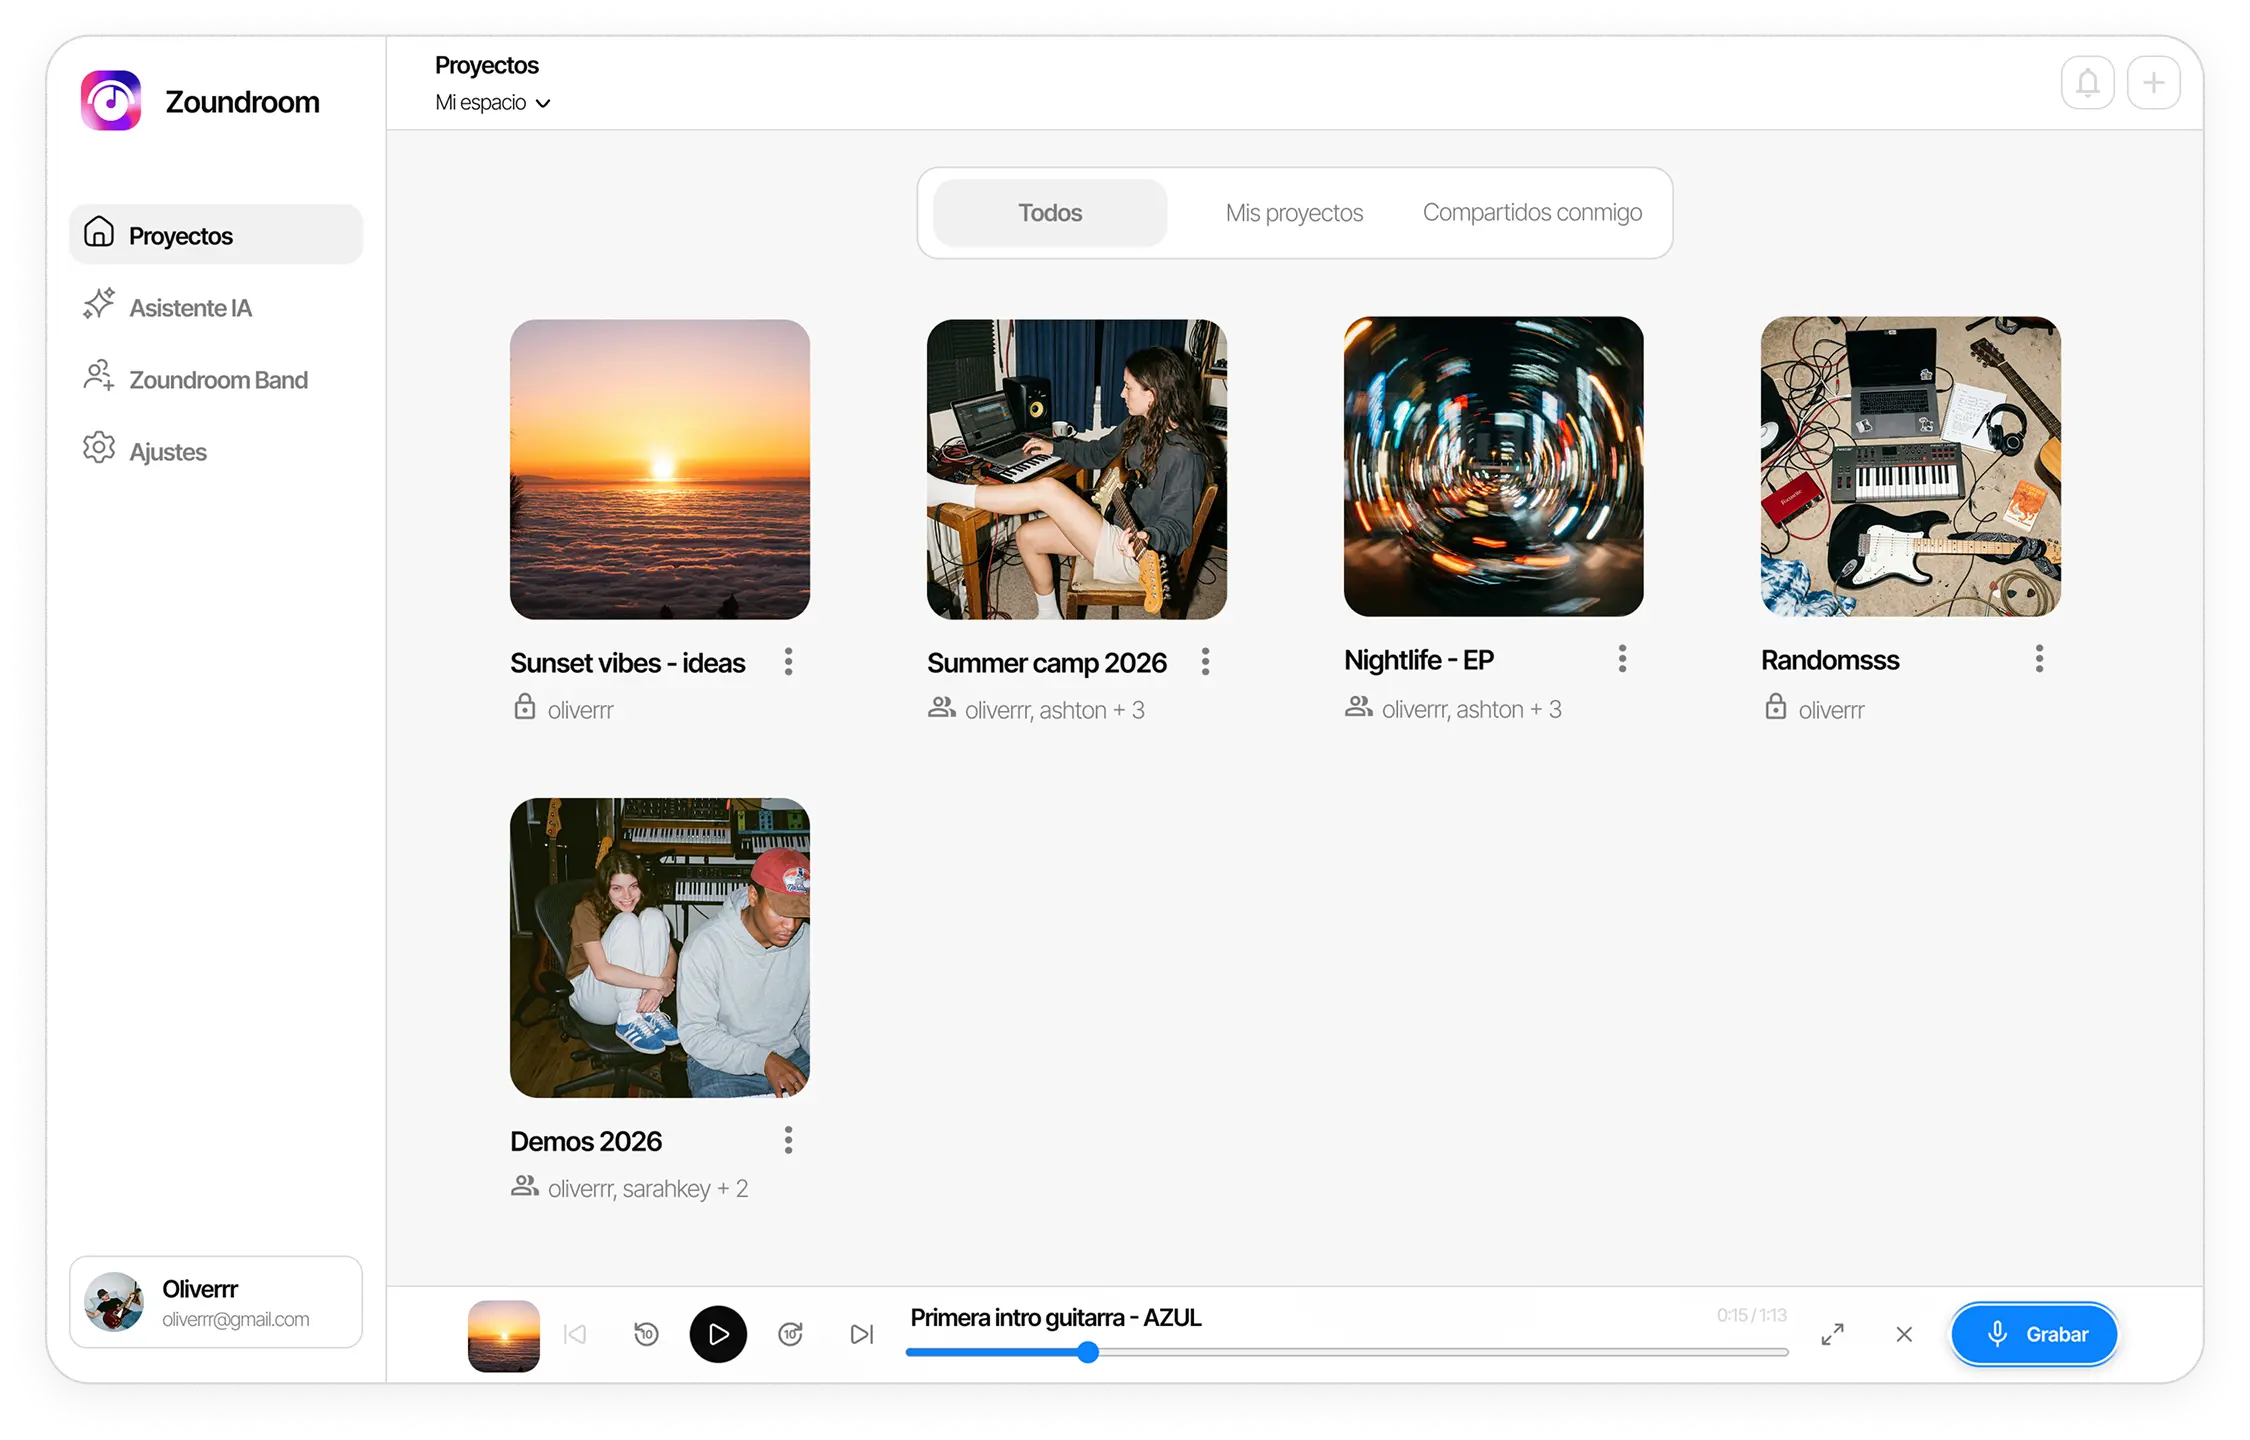This screenshot has width=2250, height=1440.
Task: Rewind 10 seconds
Action: click(x=646, y=1334)
